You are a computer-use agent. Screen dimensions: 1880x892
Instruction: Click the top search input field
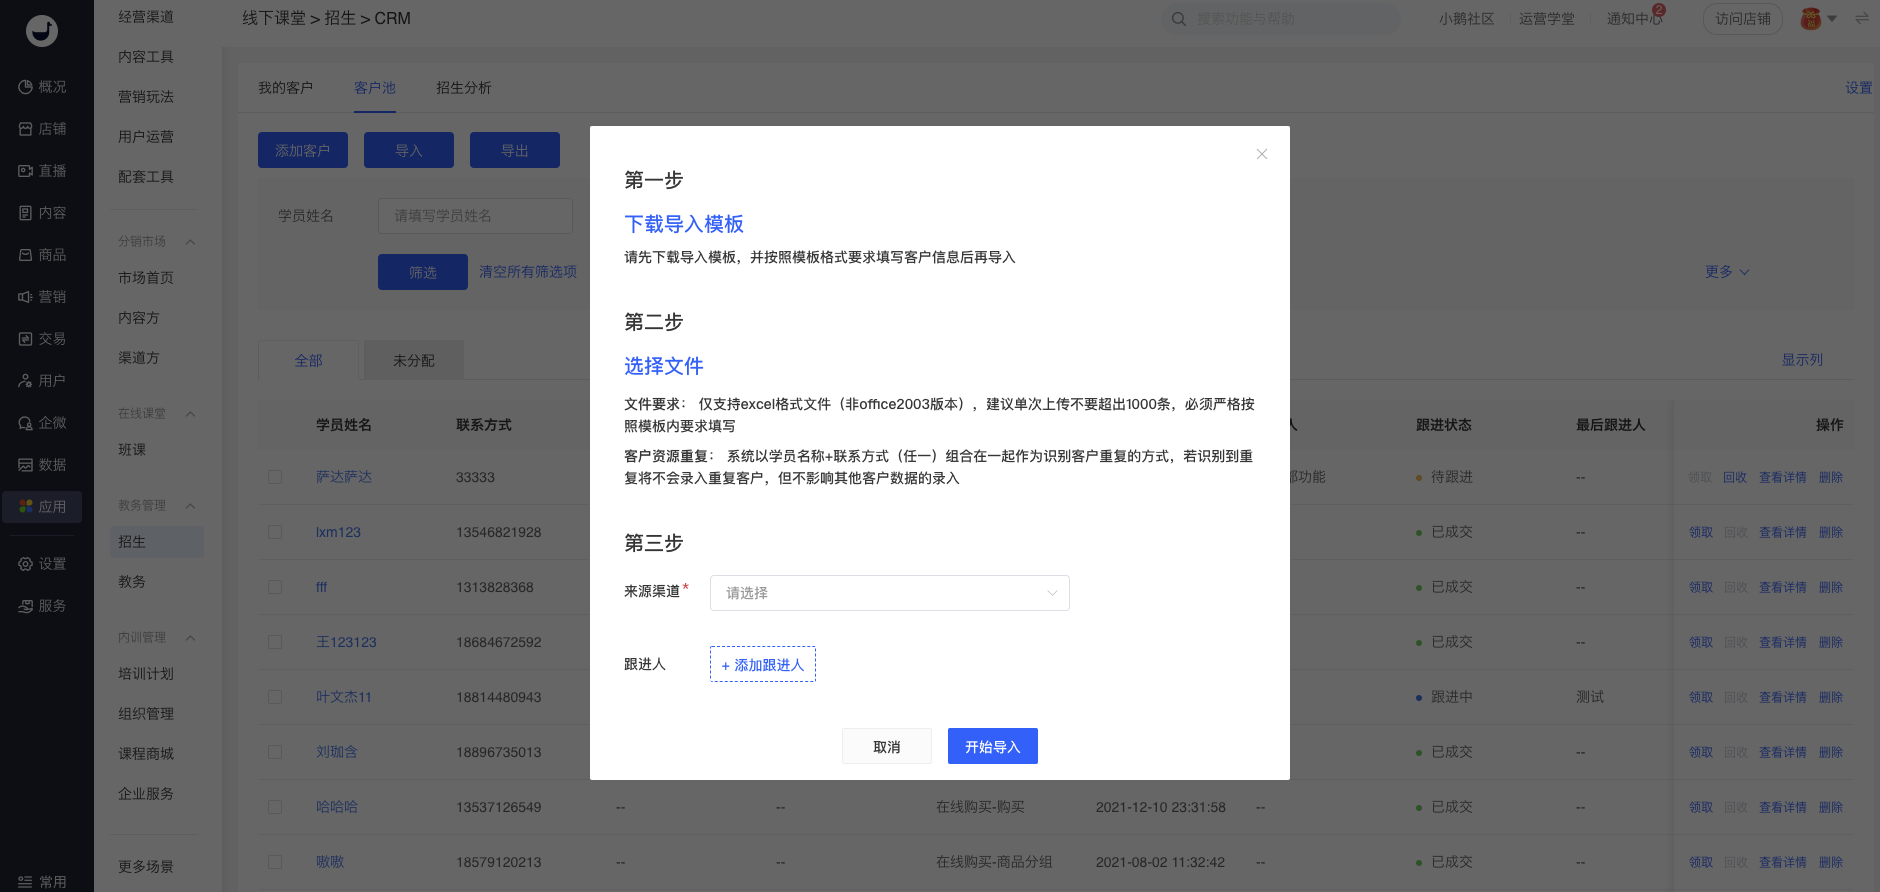[x=1290, y=19]
